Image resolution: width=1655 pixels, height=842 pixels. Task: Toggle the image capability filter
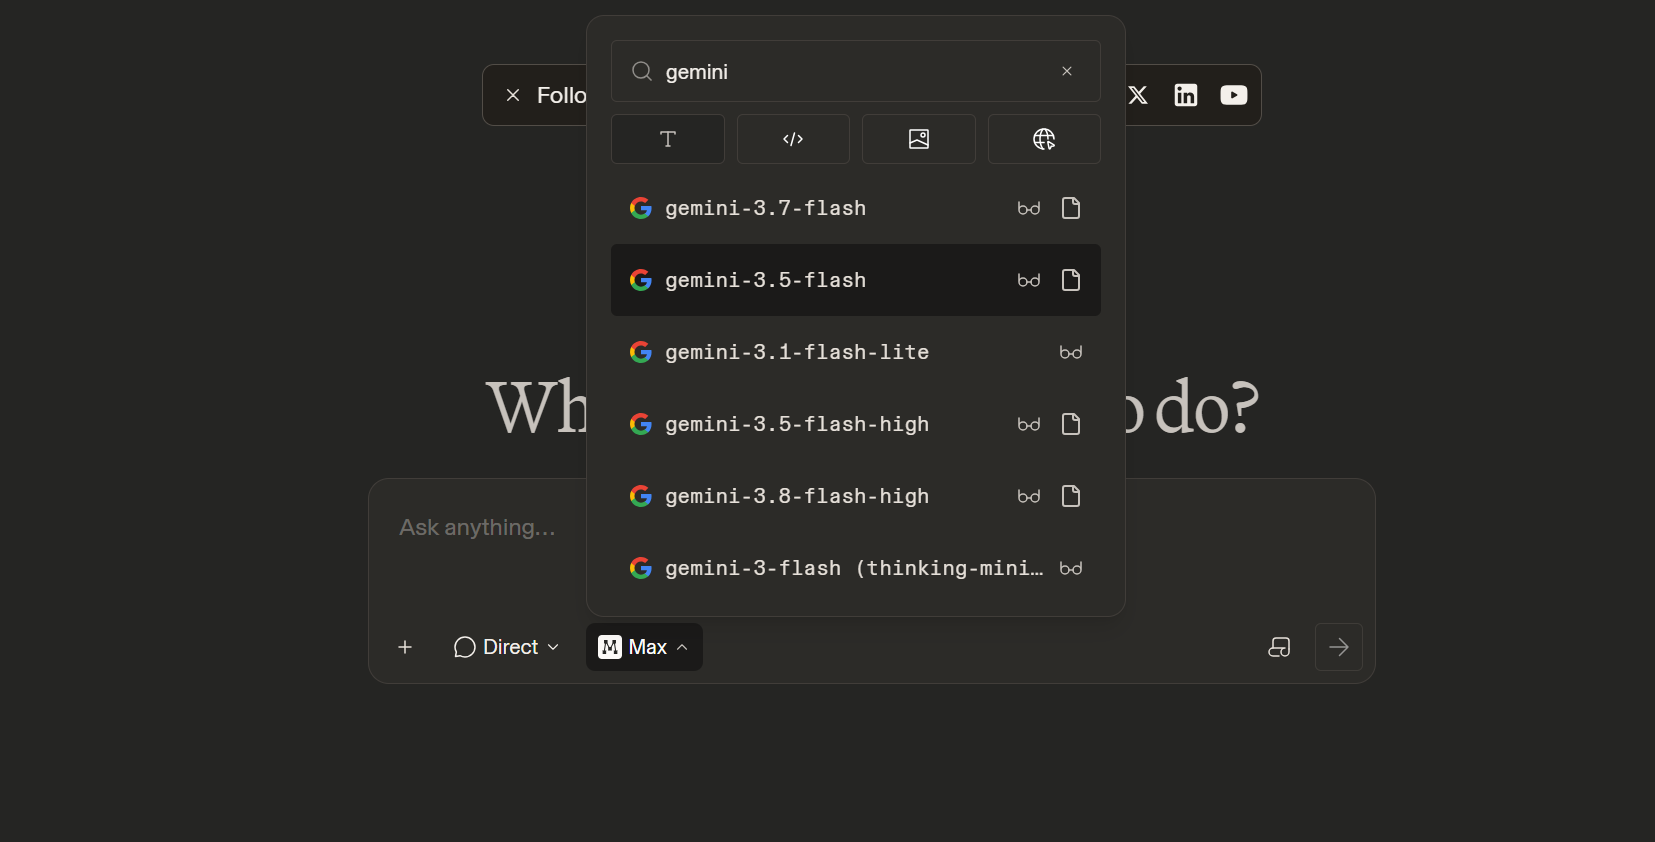coord(918,139)
